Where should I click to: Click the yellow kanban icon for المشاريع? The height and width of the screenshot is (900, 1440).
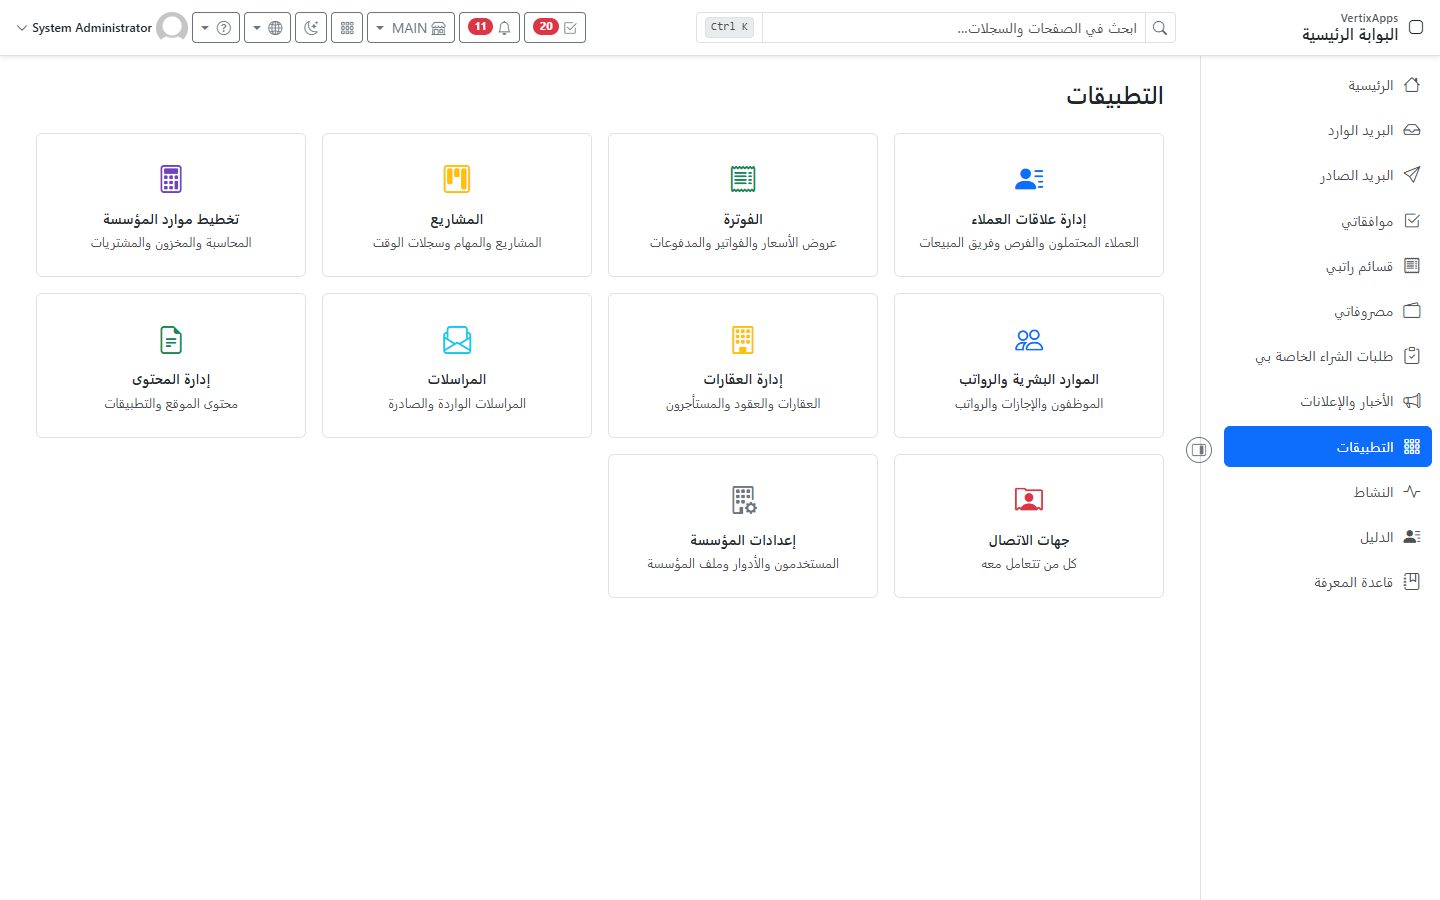457,179
